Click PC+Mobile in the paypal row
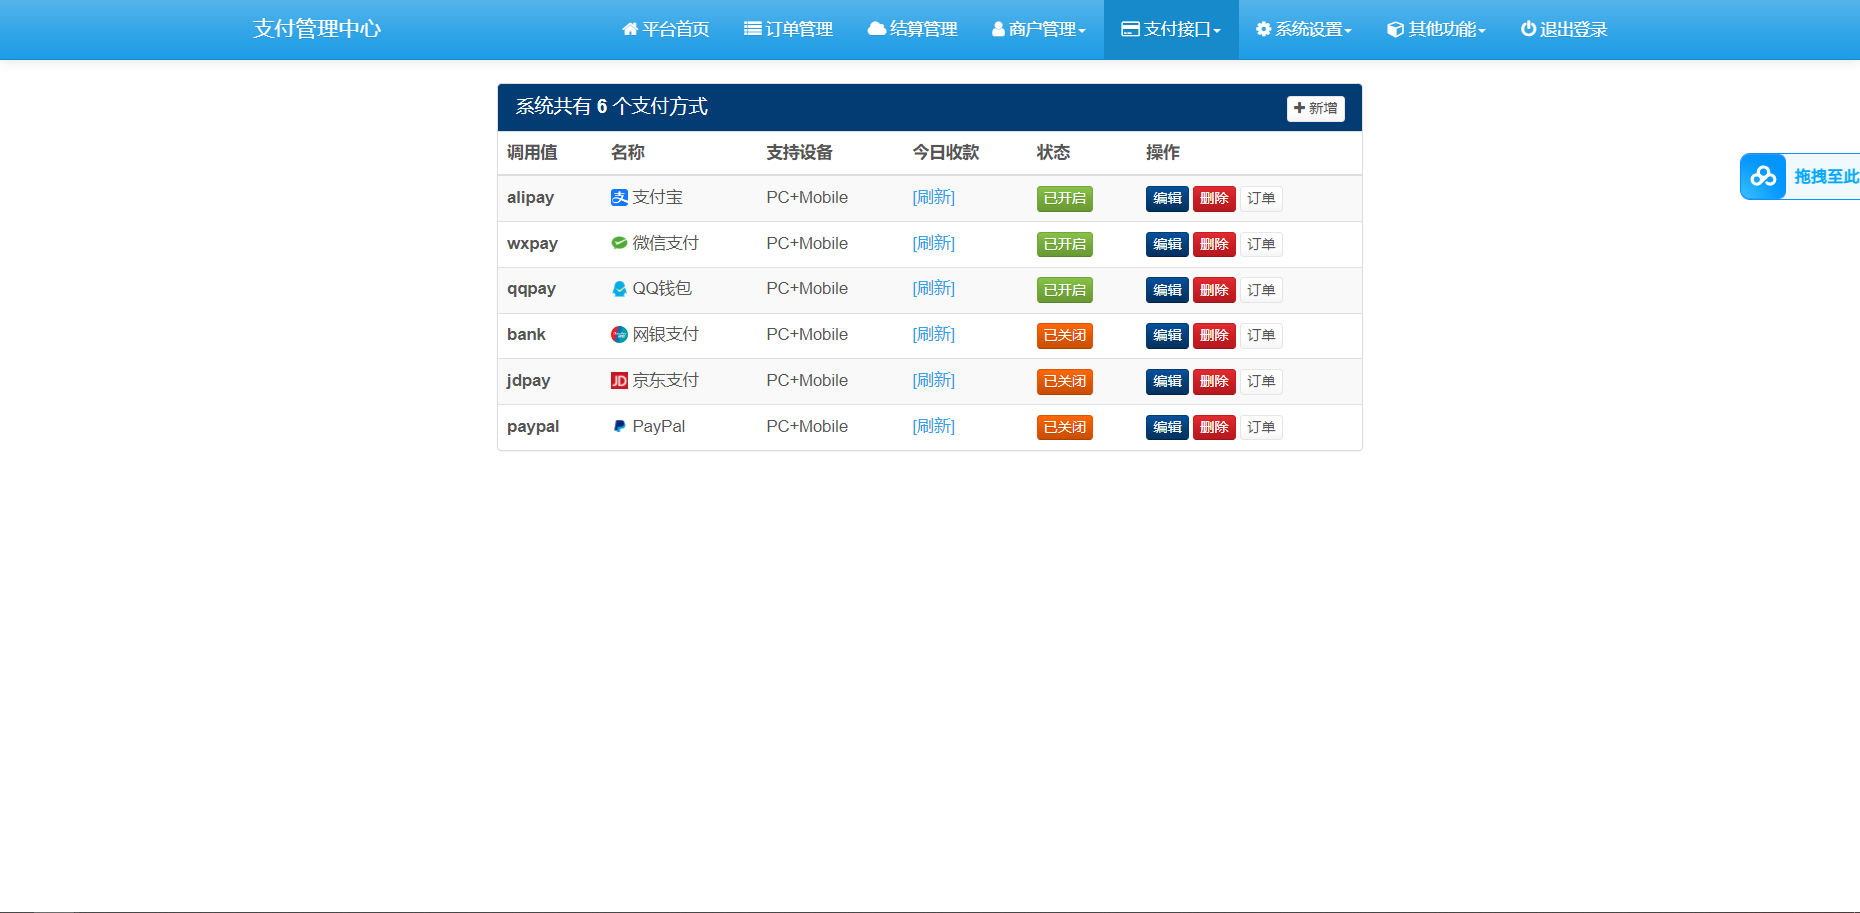 click(807, 427)
